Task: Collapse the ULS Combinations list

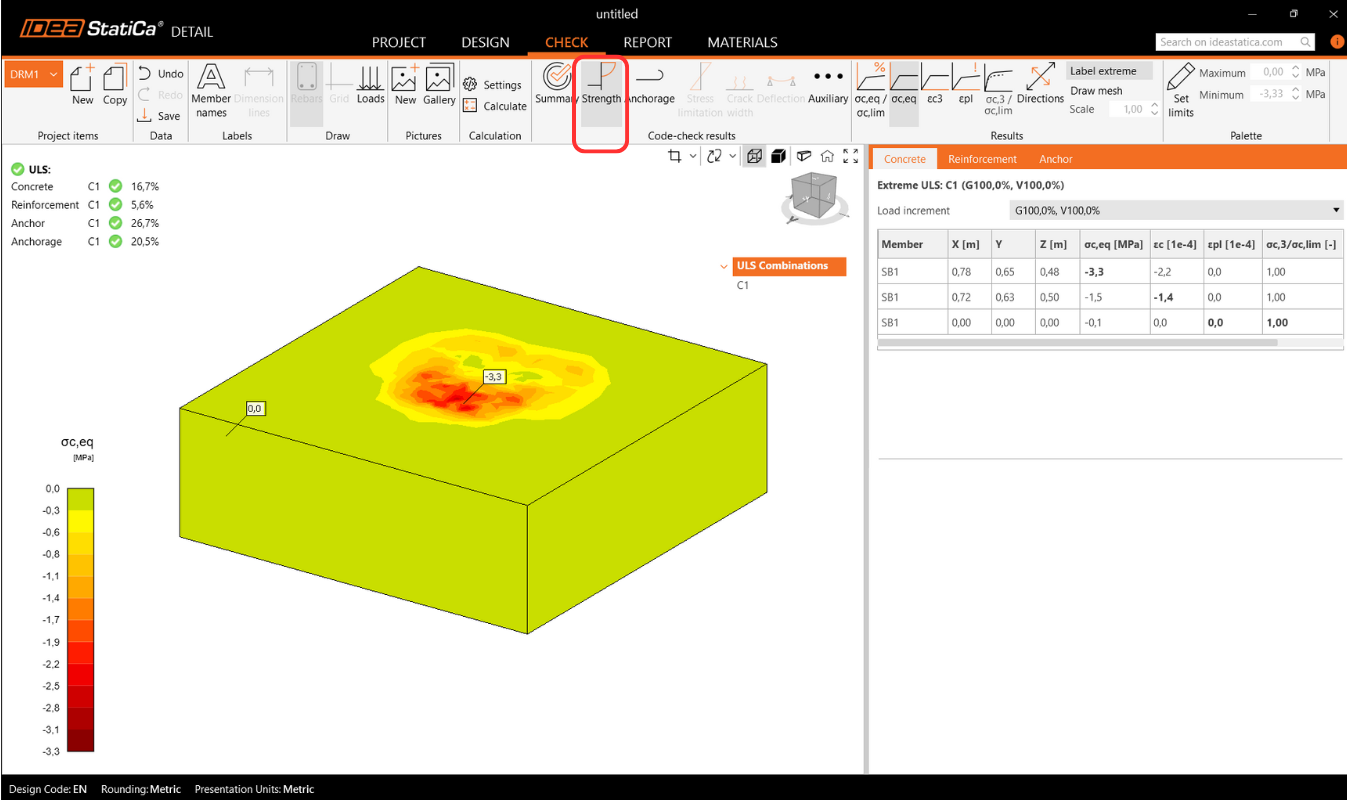Action: pos(724,266)
